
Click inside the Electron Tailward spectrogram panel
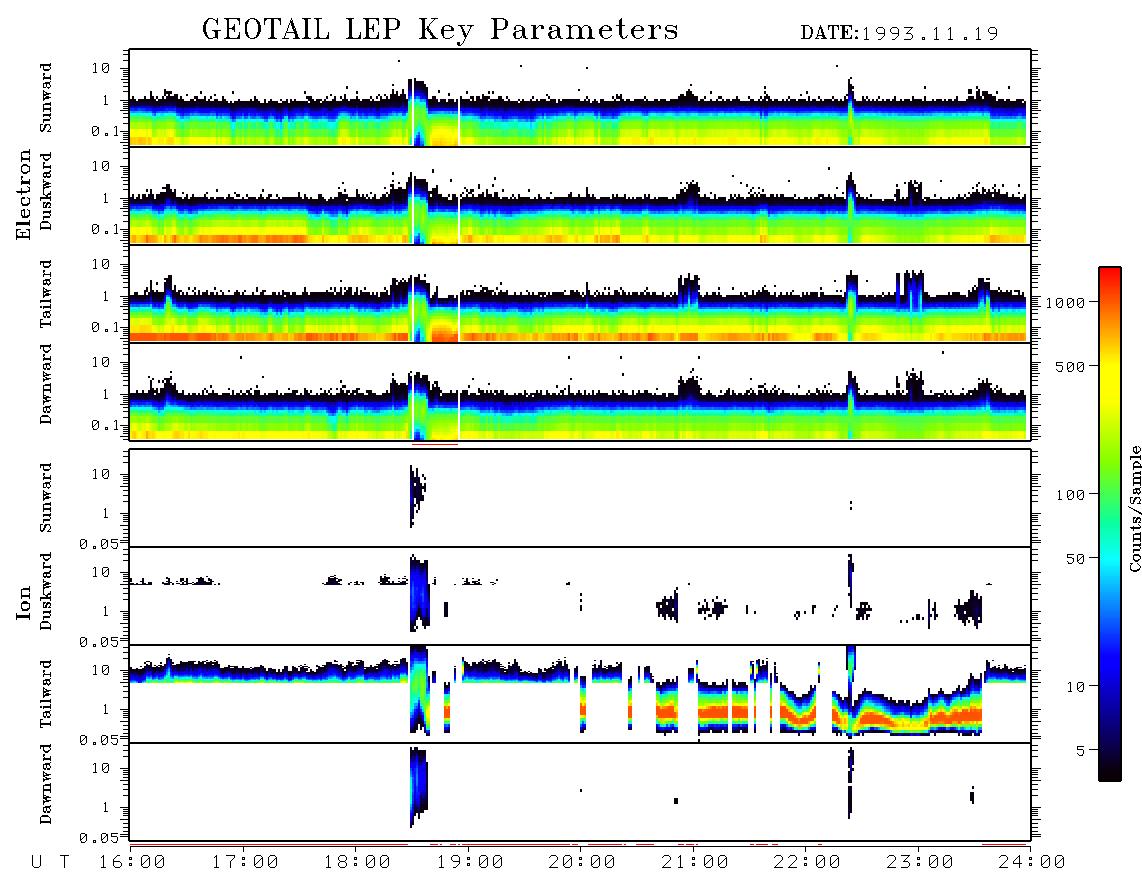(x=580, y=293)
